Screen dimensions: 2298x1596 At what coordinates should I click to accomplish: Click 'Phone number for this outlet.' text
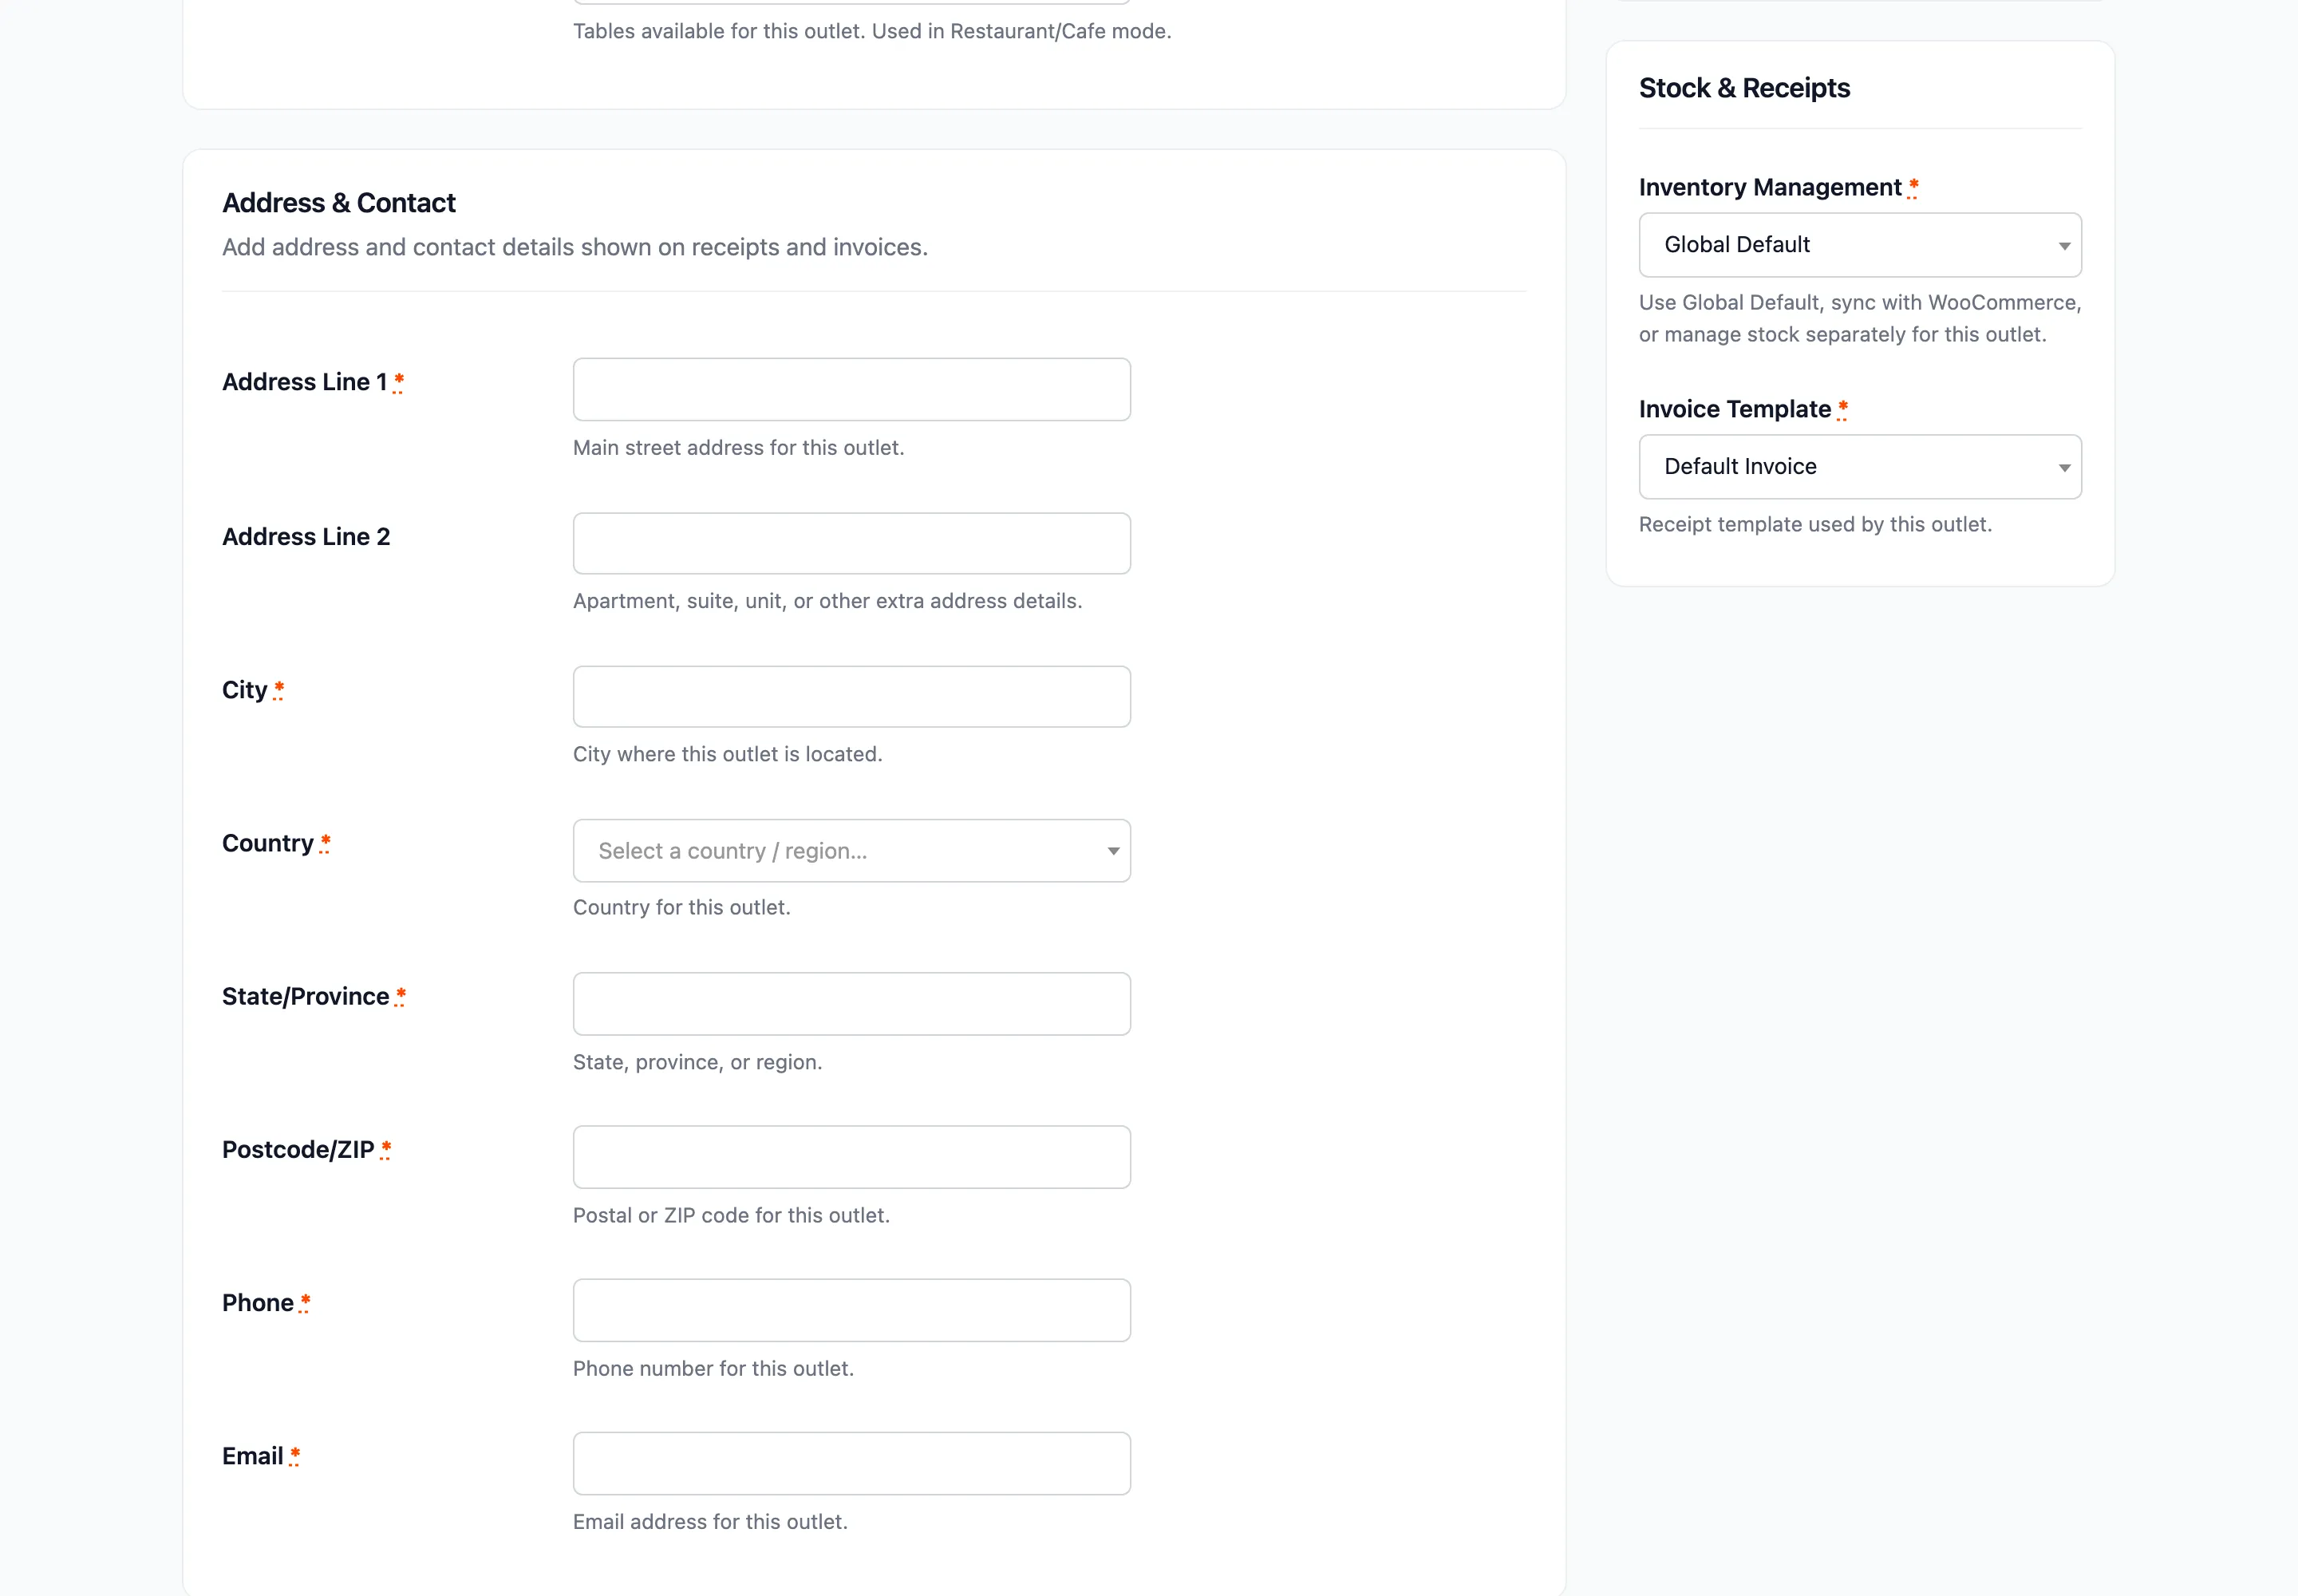pyautogui.click(x=713, y=1368)
